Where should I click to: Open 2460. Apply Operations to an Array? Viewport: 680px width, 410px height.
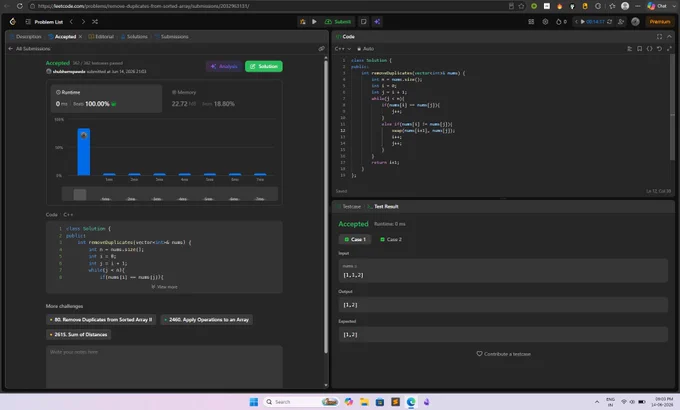[x=207, y=320]
